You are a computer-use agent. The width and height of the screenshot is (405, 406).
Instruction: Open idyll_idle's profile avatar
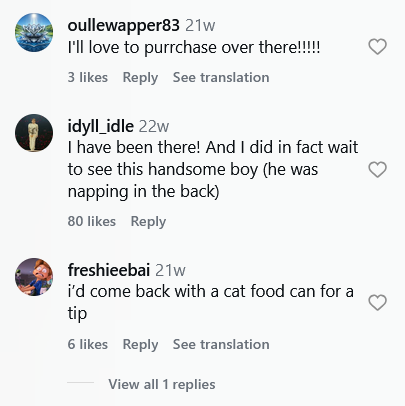pos(34,133)
